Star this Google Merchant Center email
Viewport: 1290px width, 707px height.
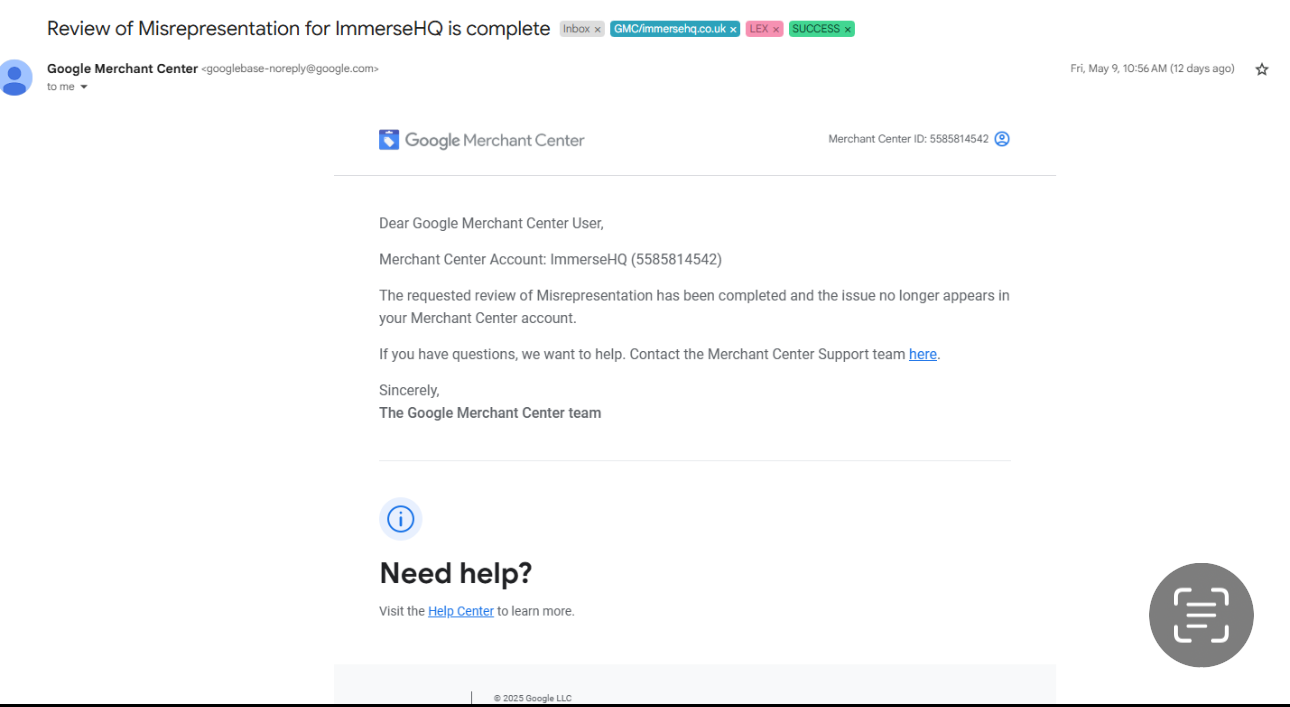click(x=1262, y=69)
